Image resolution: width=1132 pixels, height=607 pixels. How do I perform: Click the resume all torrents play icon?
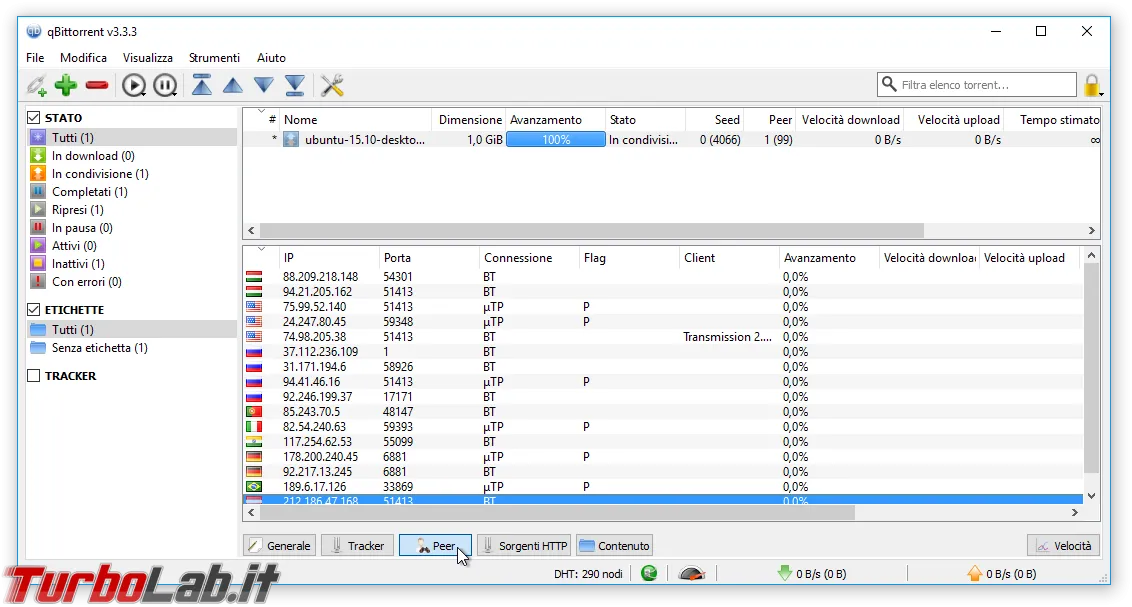point(134,85)
